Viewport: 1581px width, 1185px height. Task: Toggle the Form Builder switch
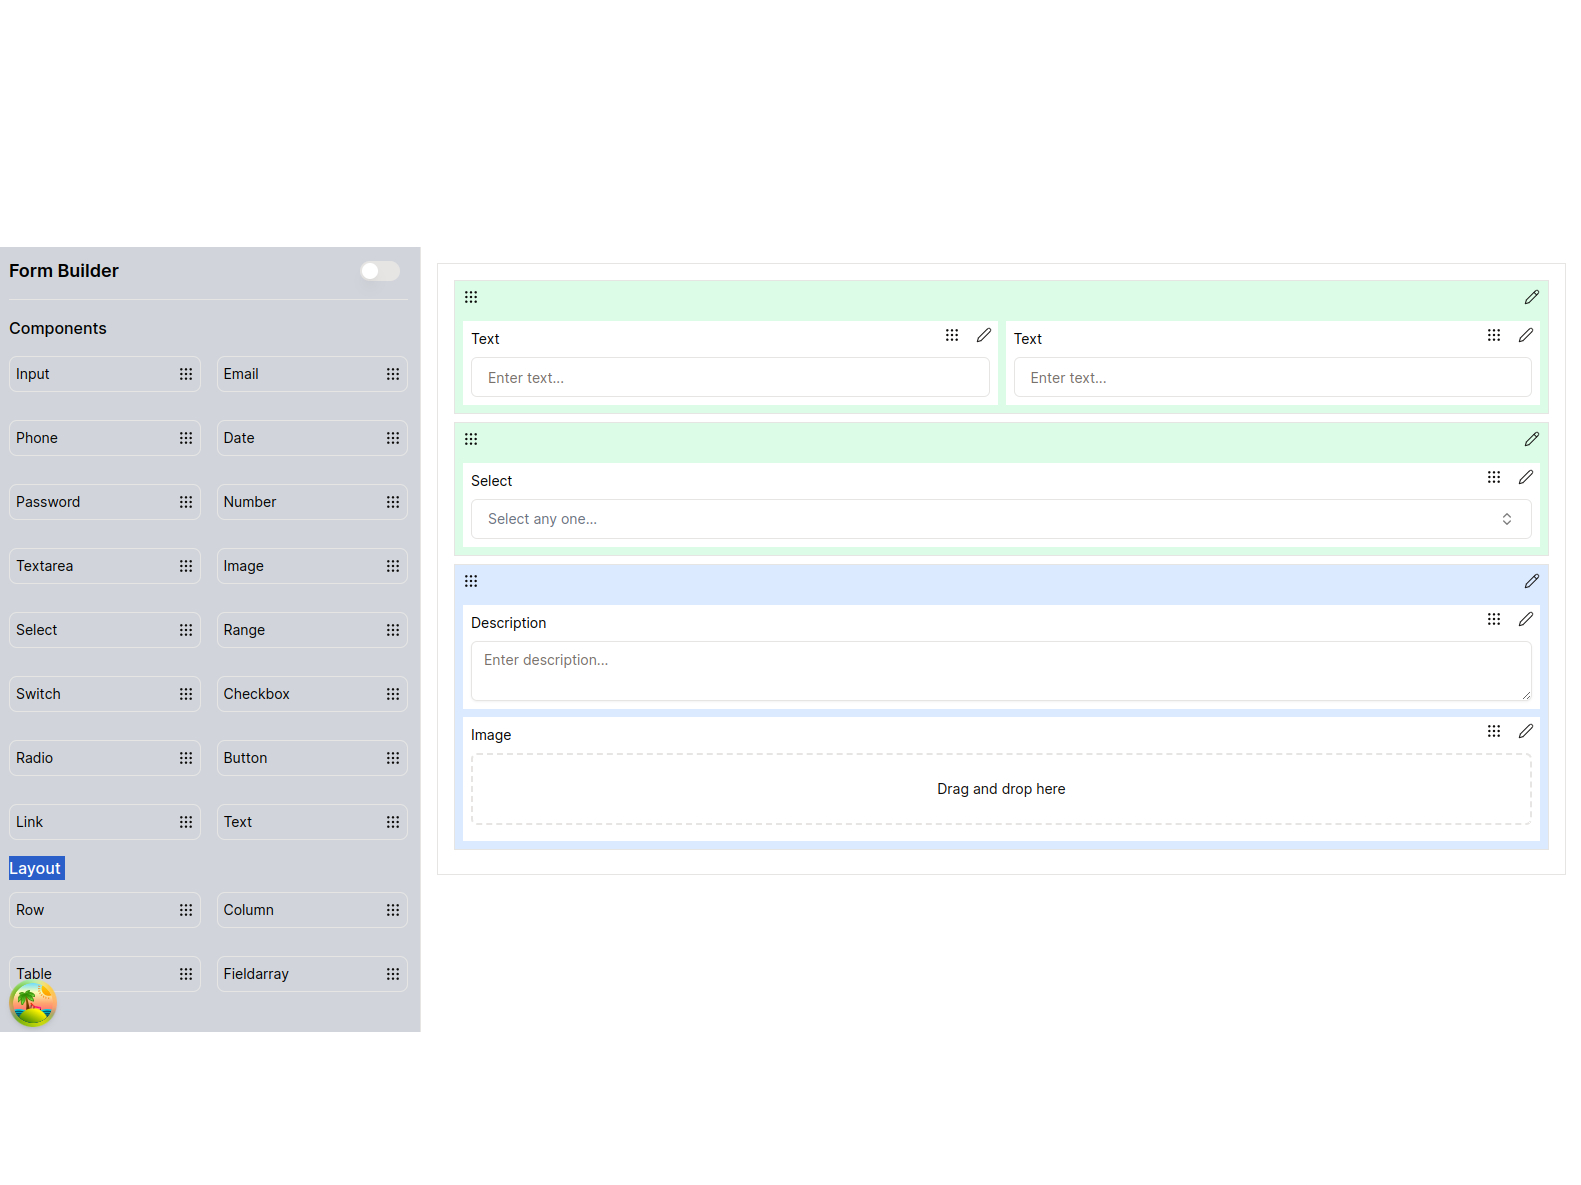(380, 271)
